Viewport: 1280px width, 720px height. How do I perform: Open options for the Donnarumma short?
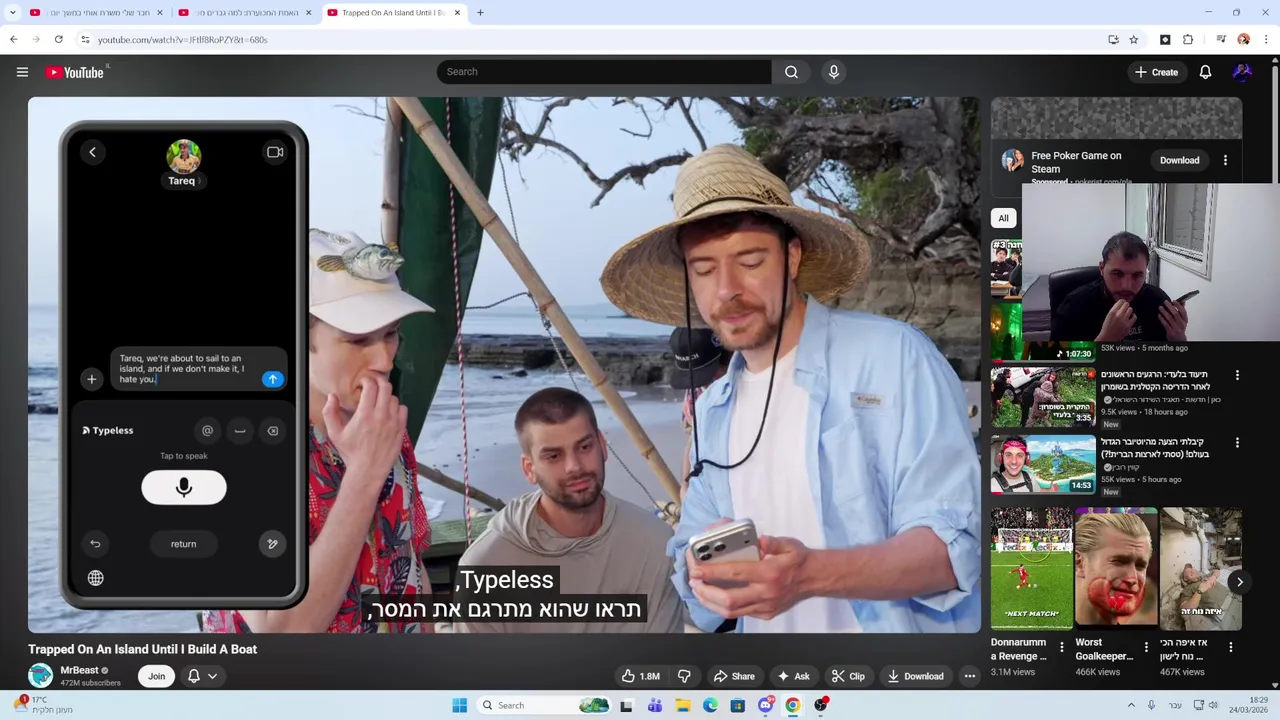[x=1062, y=648]
